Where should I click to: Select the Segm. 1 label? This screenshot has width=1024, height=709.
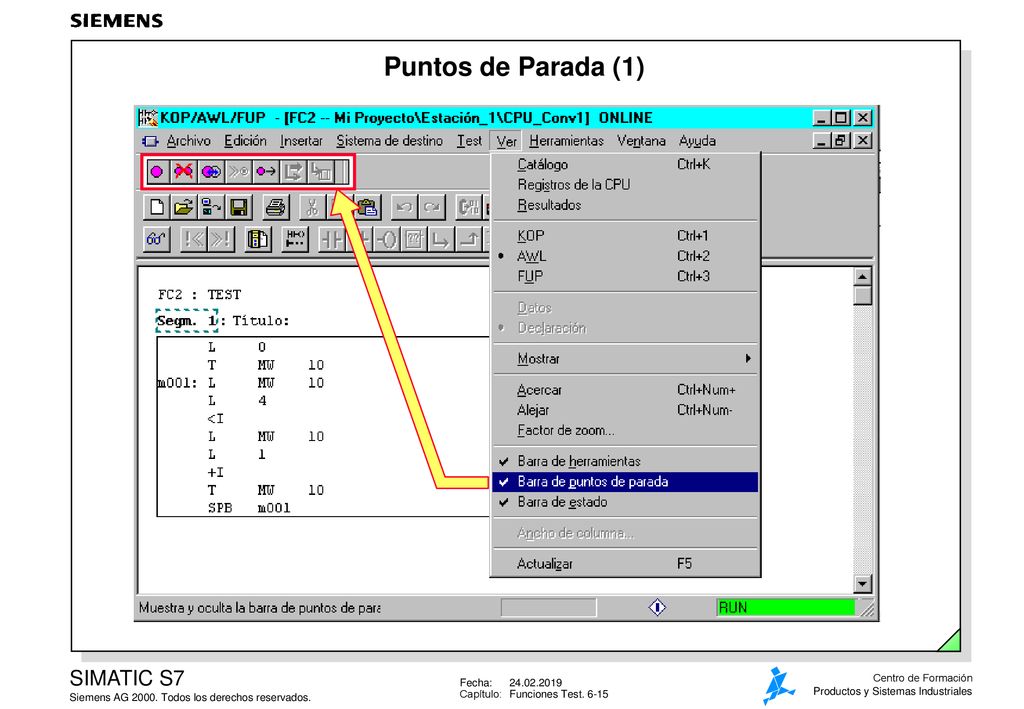click(186, 321)
